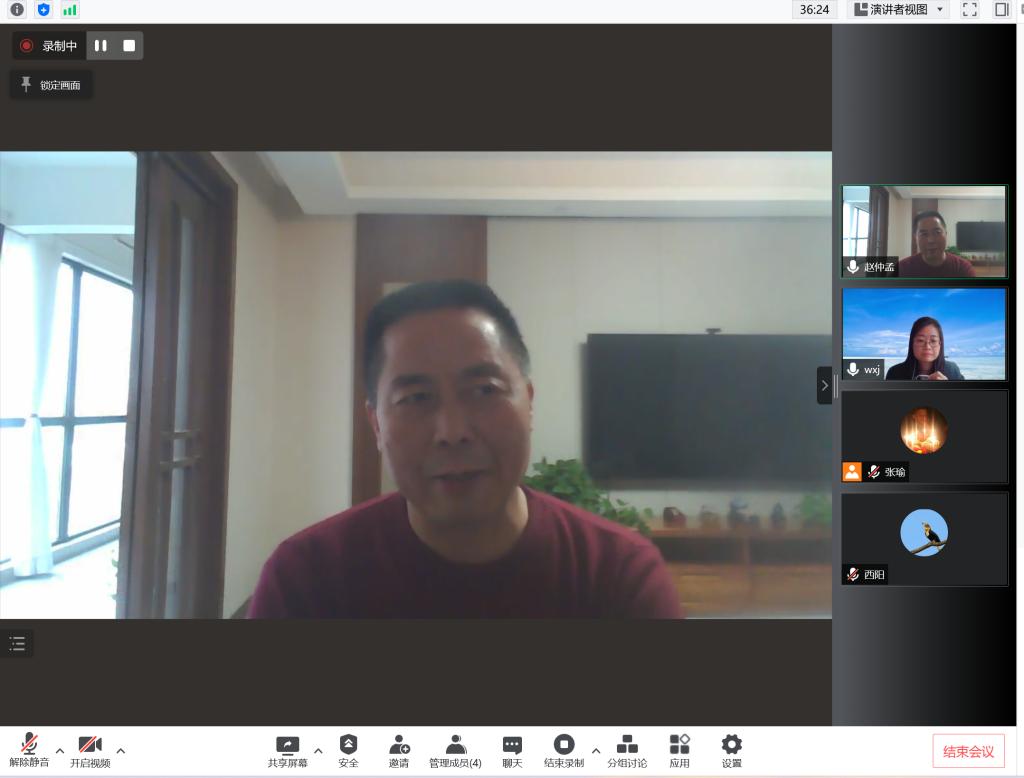This screenshot has width=1024, height=778.
Task: Click 赵仲孟 microphone icon
Action: click(x=853, y=267)
